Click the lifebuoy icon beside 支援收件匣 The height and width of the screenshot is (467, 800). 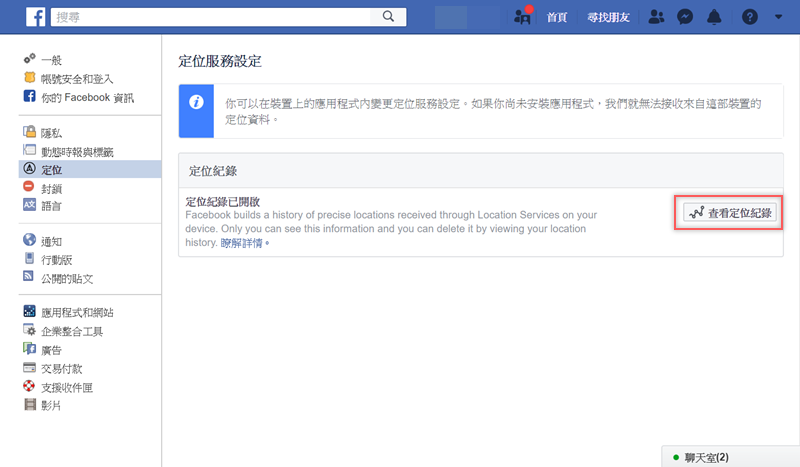tap(29, 386)
